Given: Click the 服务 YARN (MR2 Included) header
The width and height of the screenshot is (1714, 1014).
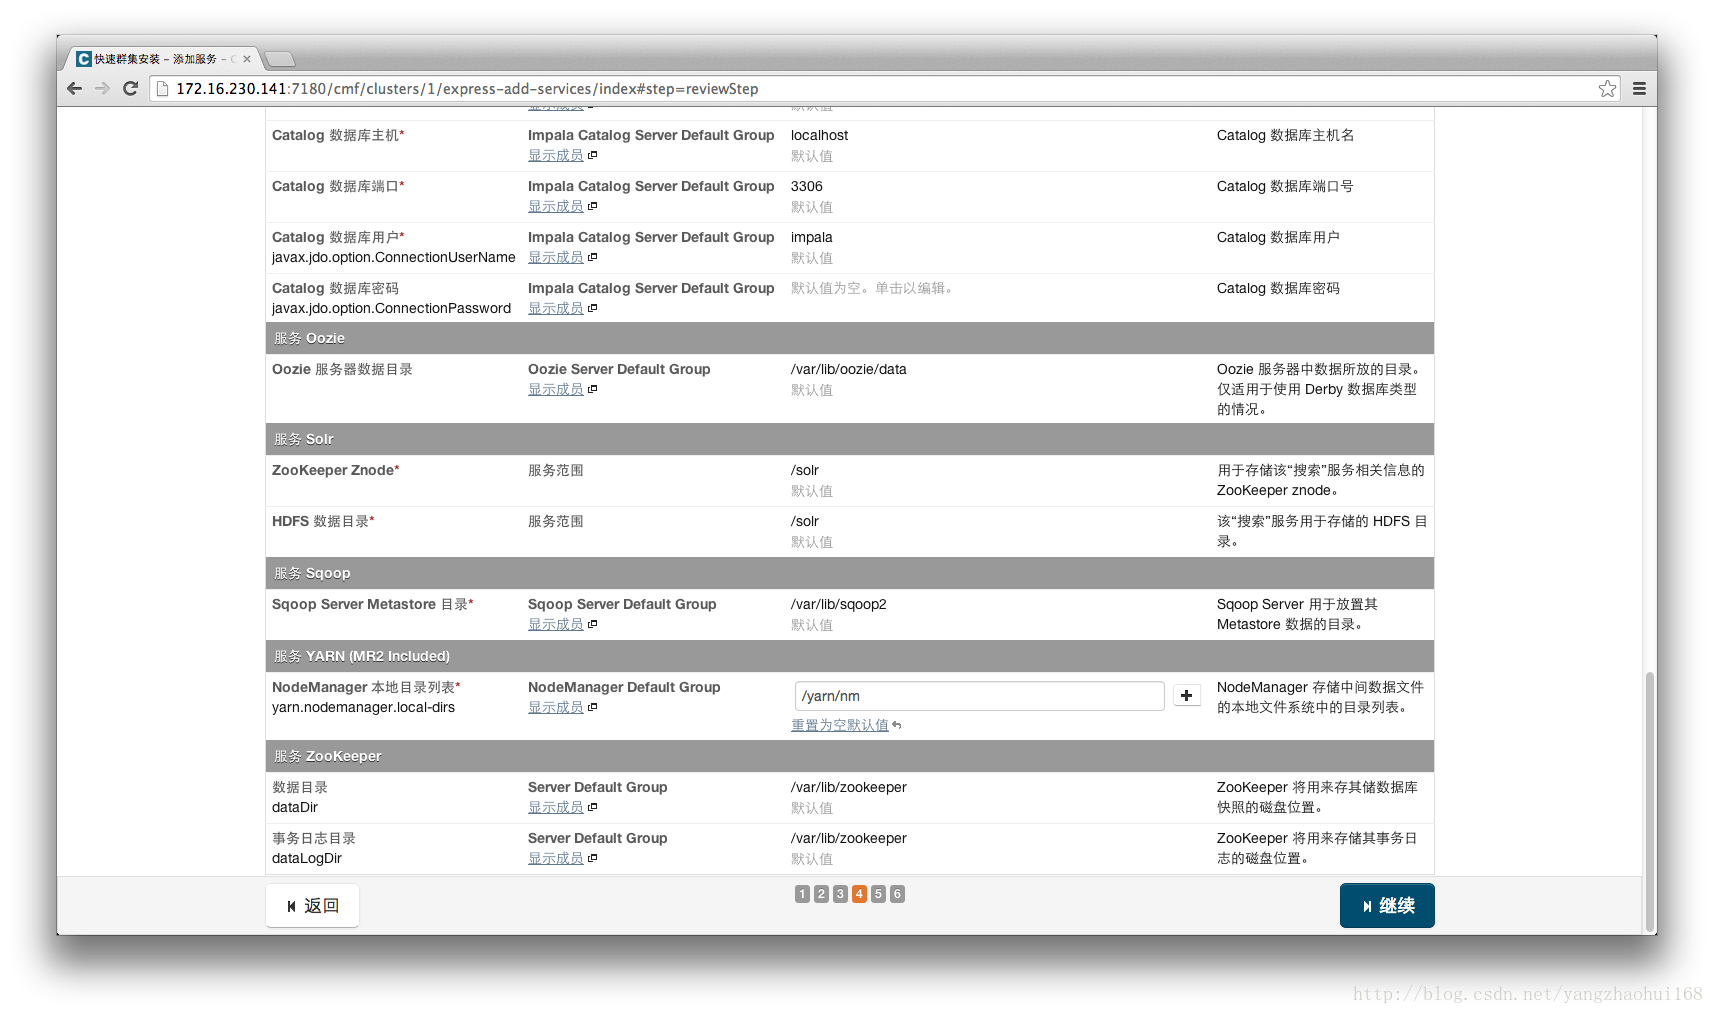Looking at the screenshot, I should 850,656.
